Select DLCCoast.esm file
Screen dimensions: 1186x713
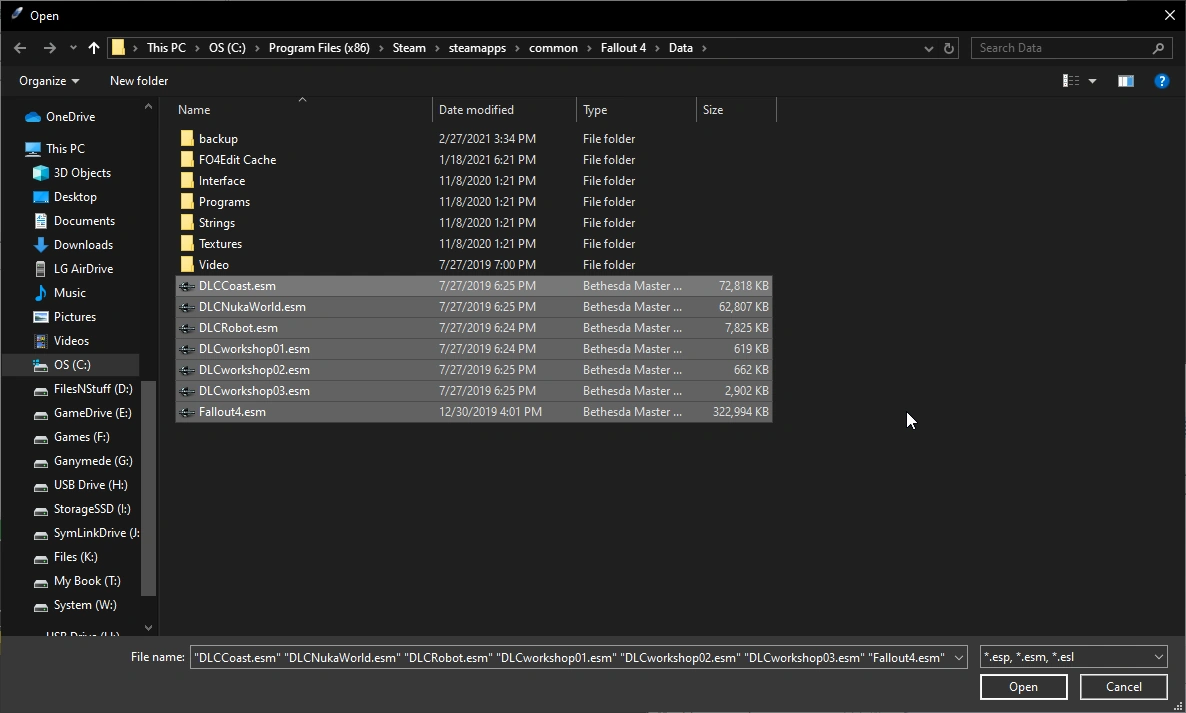(x=473, y=286)
